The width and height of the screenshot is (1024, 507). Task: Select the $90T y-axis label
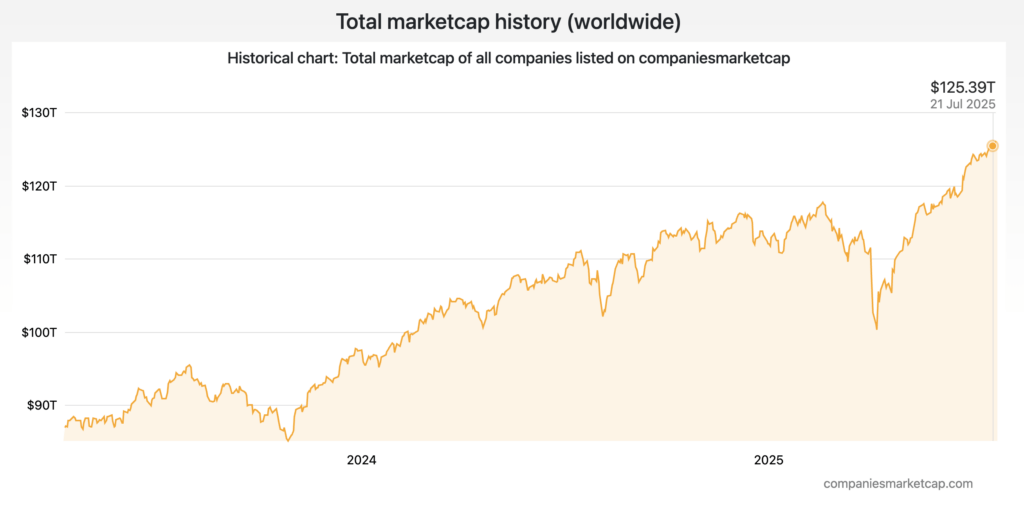[41, 405]
